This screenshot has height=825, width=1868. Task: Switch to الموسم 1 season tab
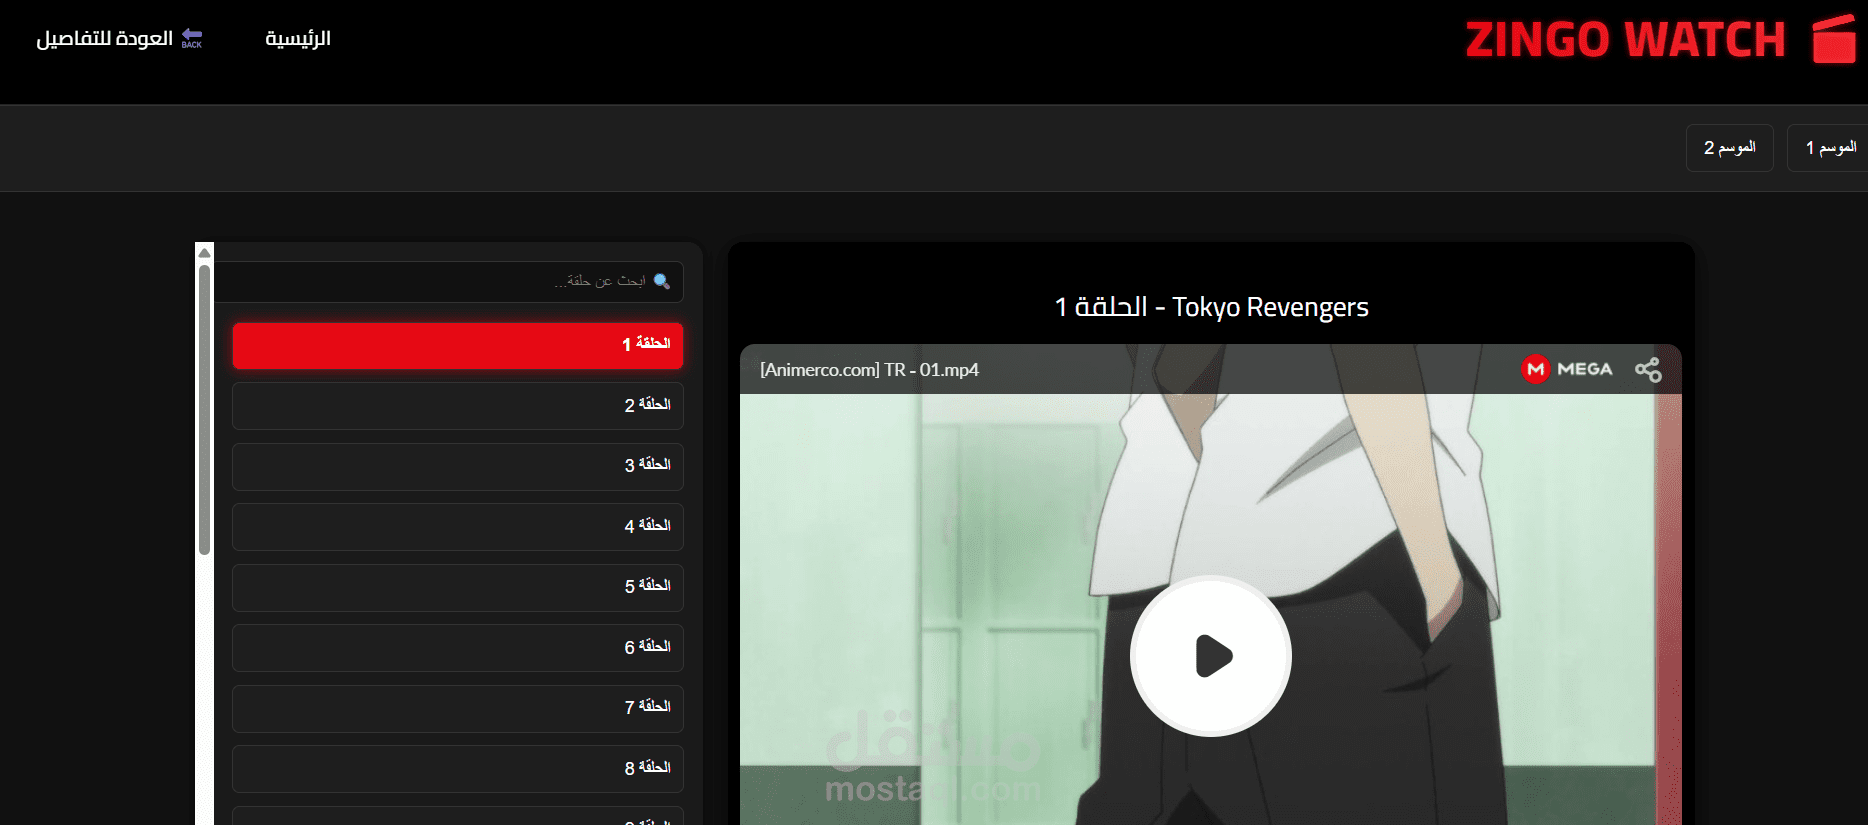click(x=1830, y=148)
